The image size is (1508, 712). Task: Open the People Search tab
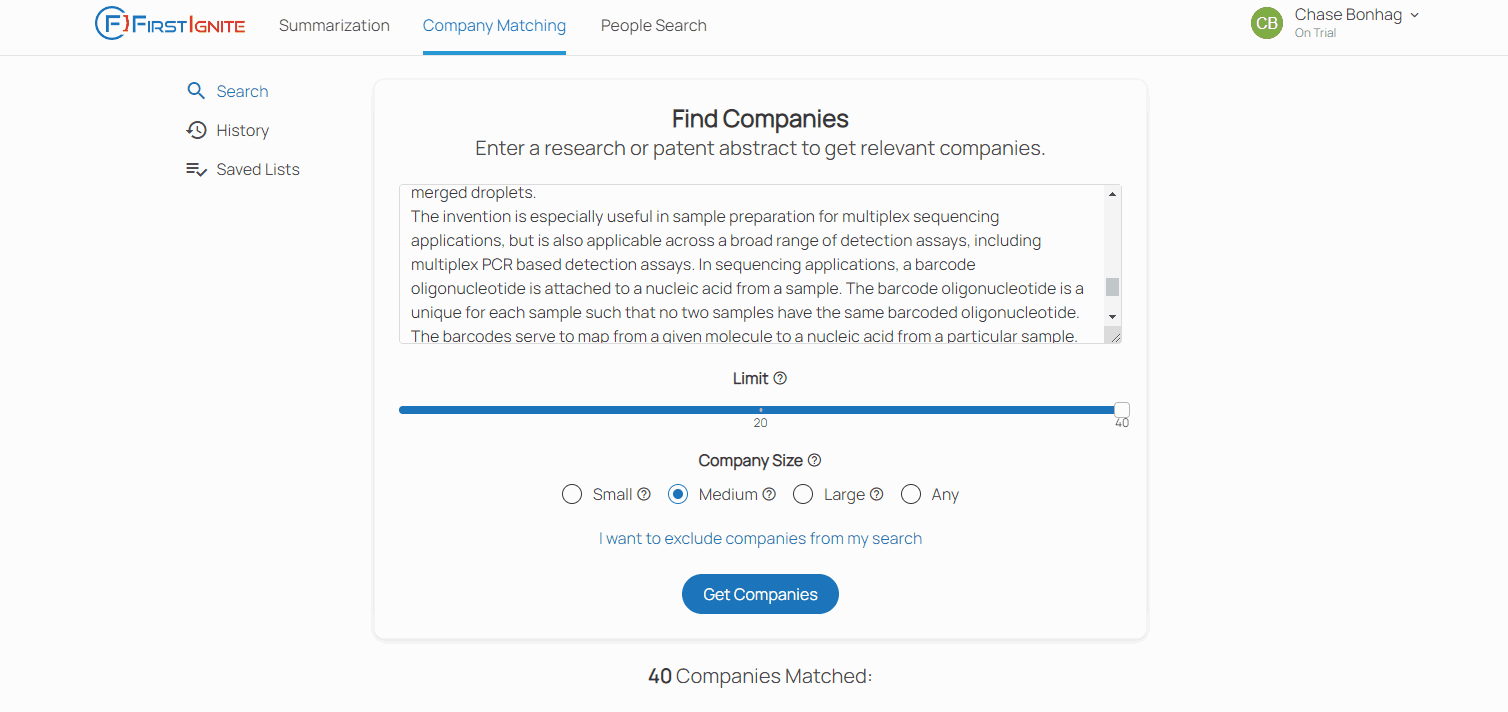pyautogui.click(x=654, y=26)
